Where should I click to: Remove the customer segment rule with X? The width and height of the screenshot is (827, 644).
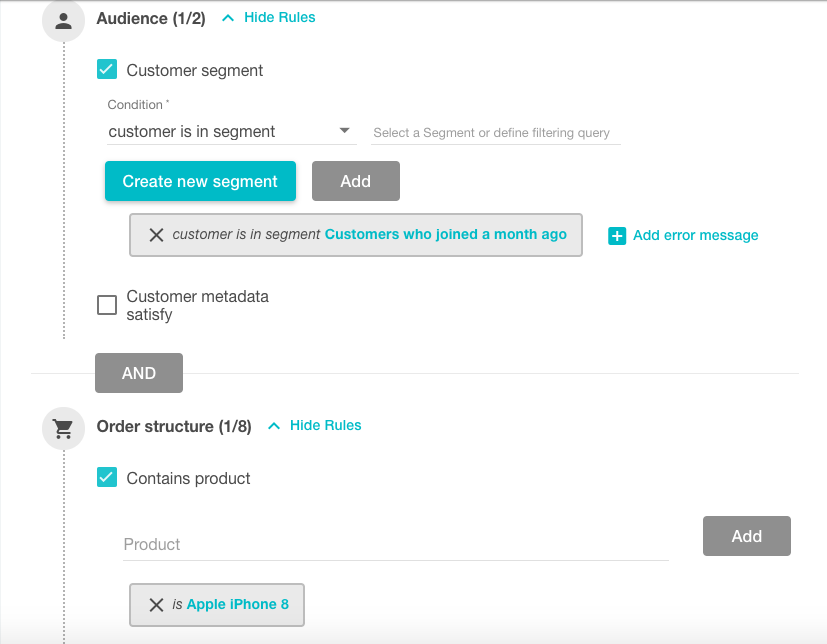click(156, 235)
